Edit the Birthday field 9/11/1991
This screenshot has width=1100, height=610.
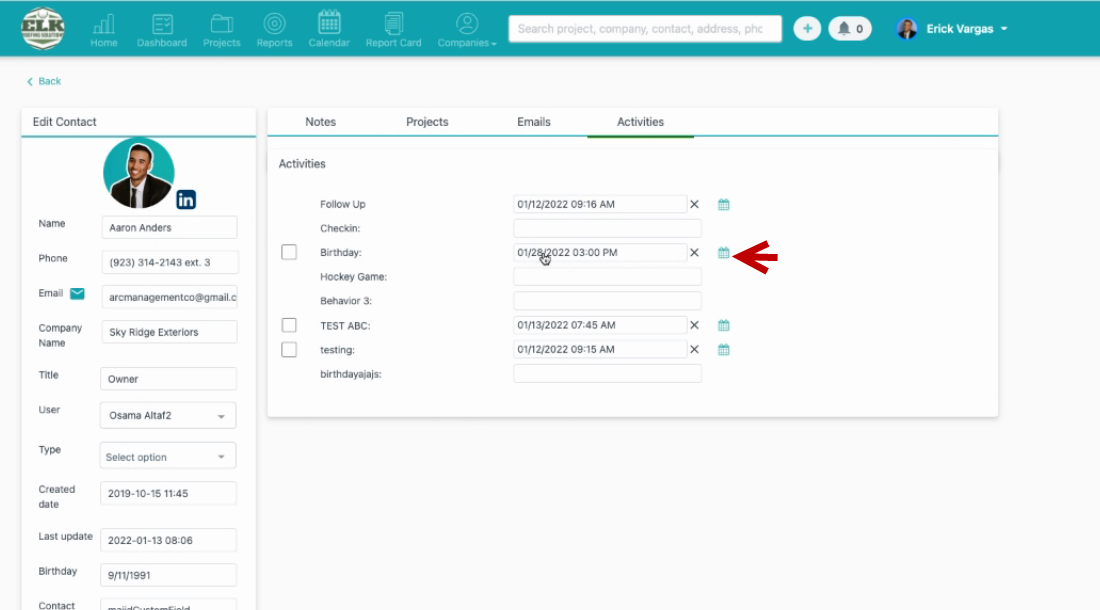click(168, 575)
